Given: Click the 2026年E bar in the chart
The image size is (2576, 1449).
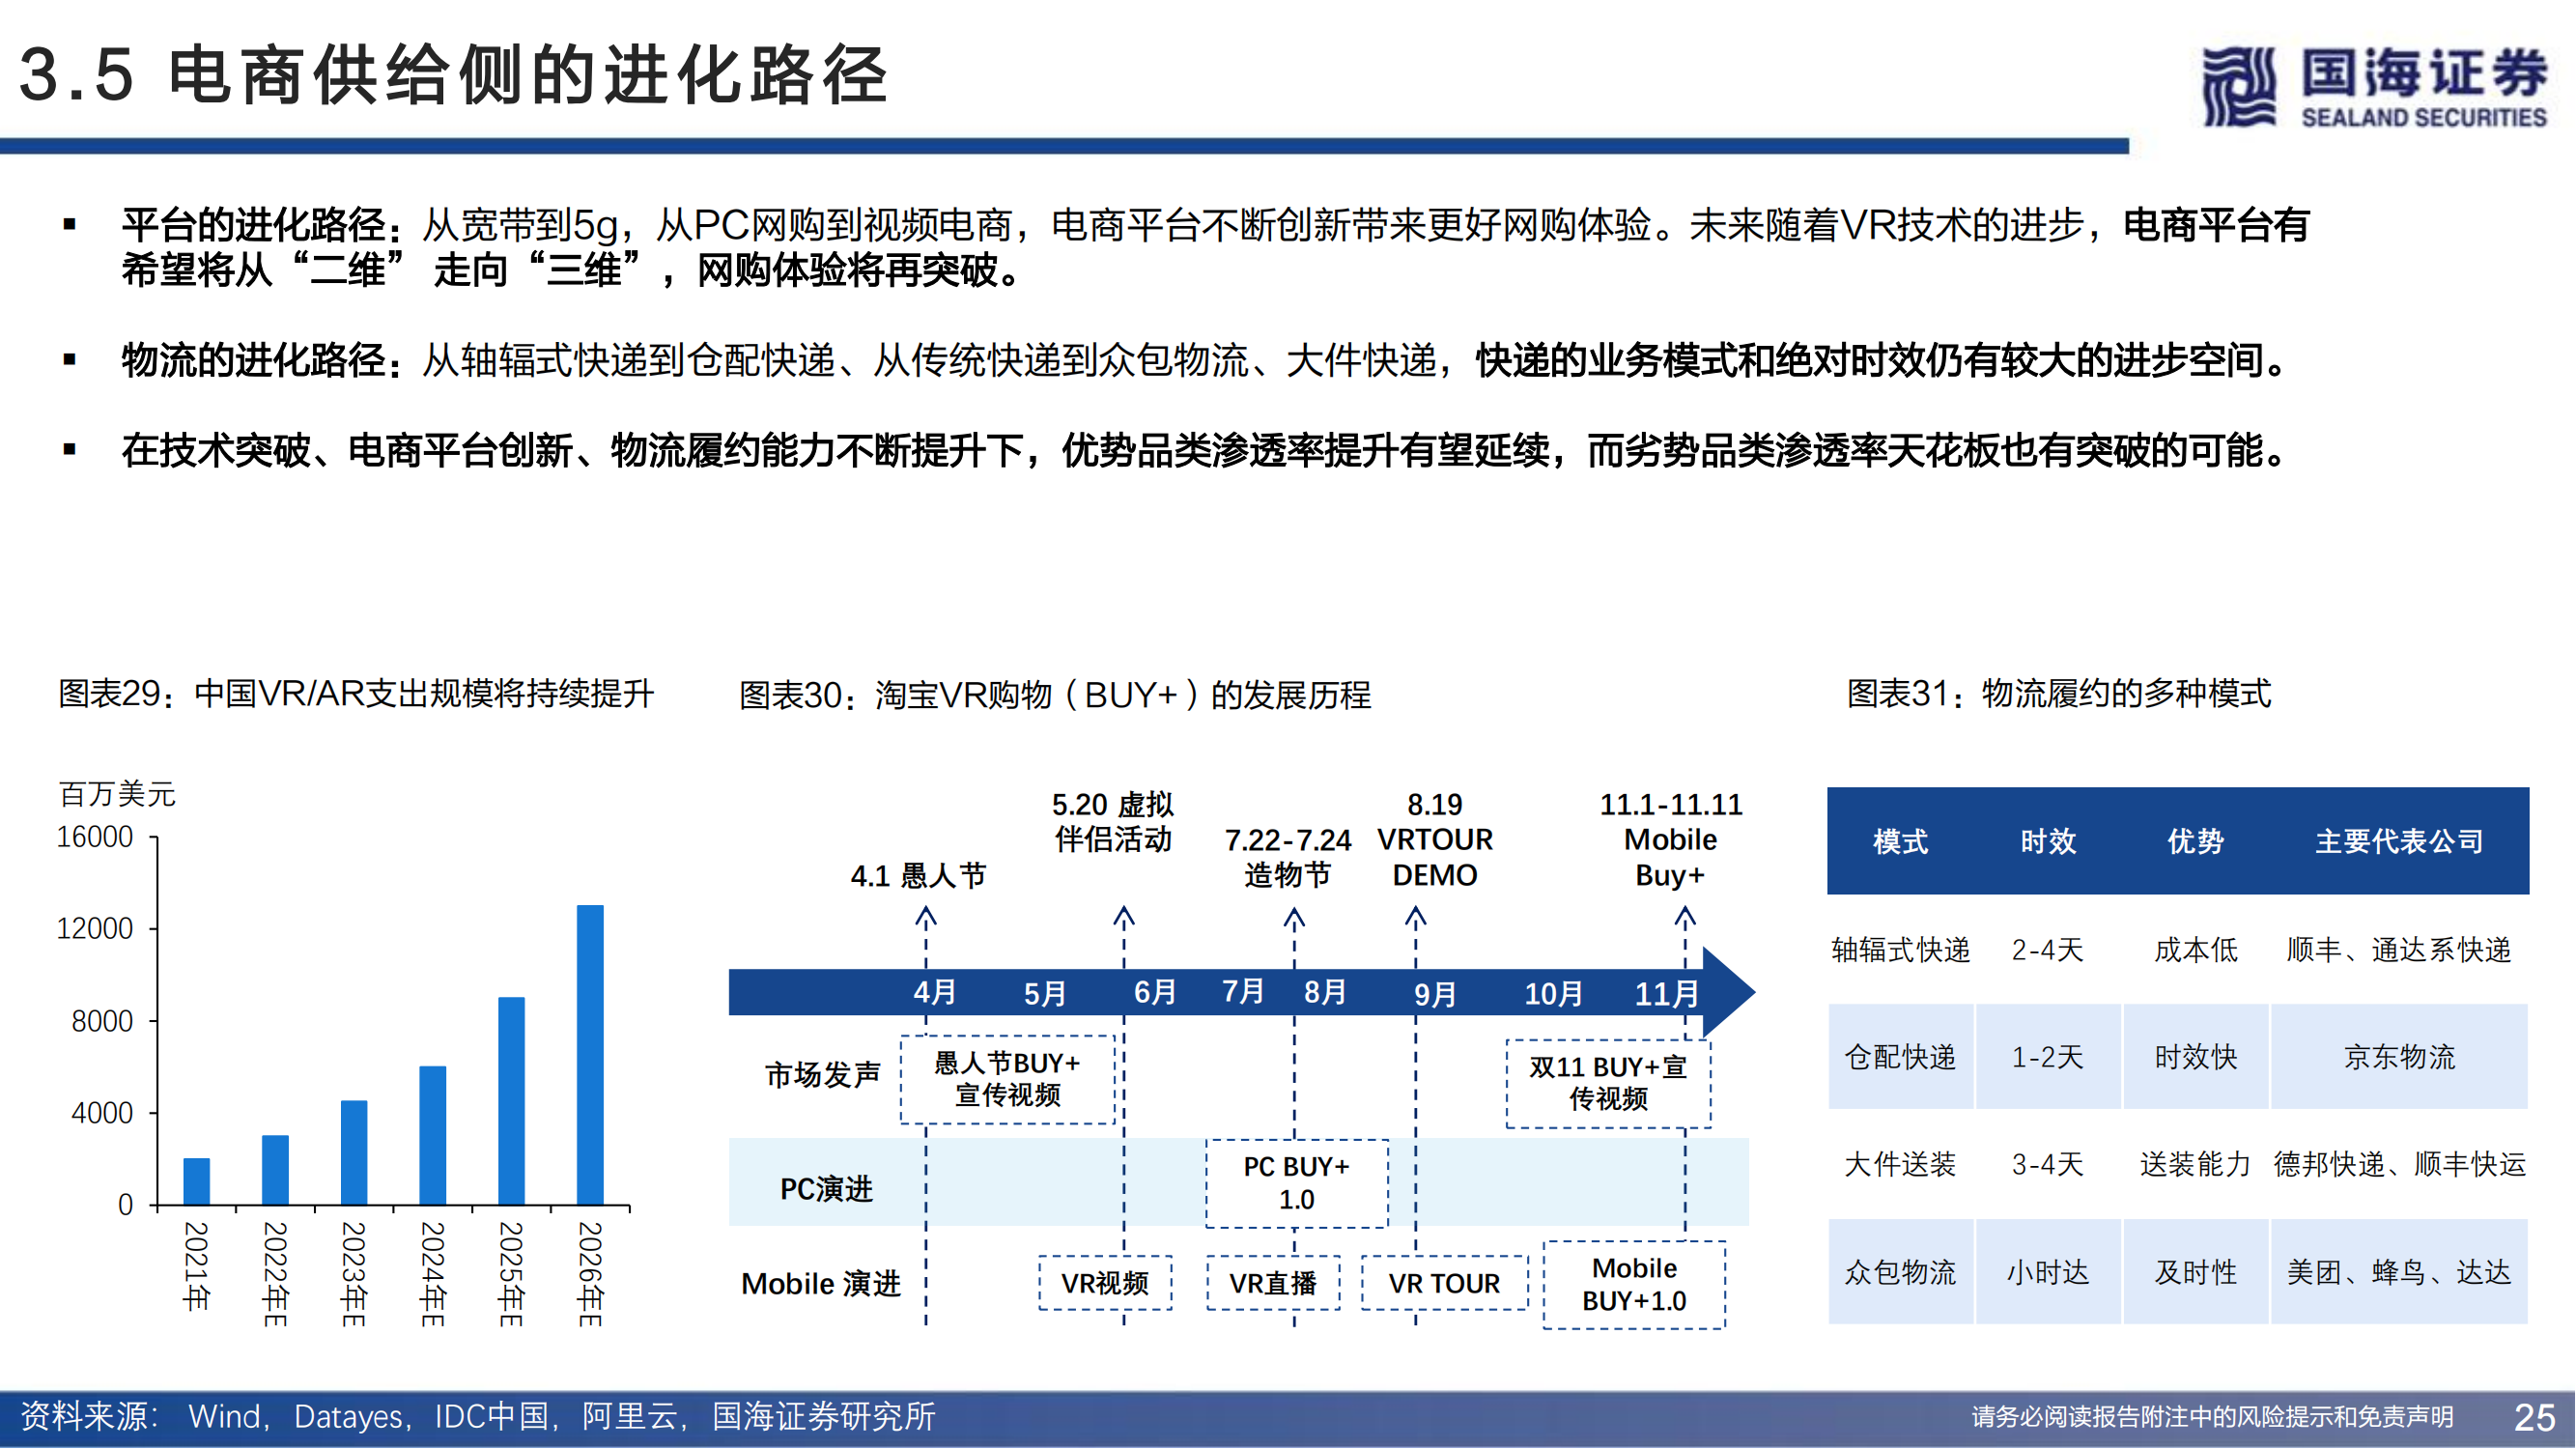Looking at the screenshot, I should coord(591,1054).
